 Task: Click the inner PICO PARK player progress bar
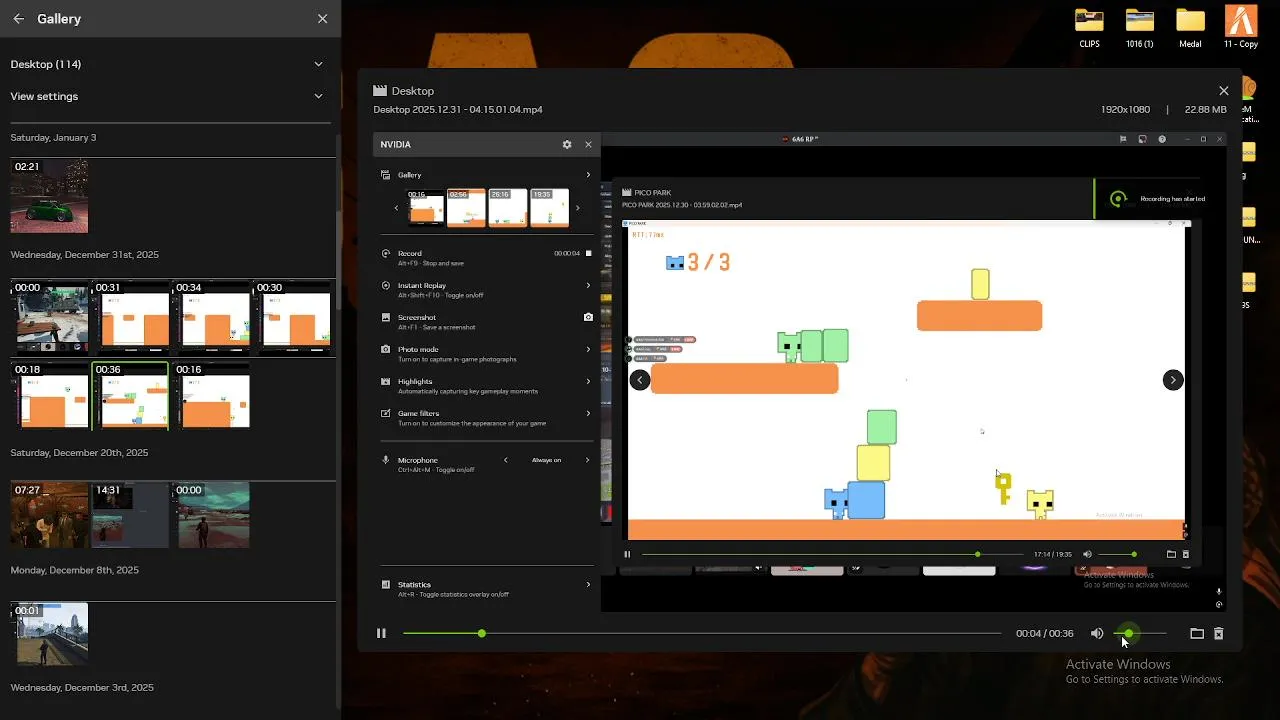click(832, 554)
